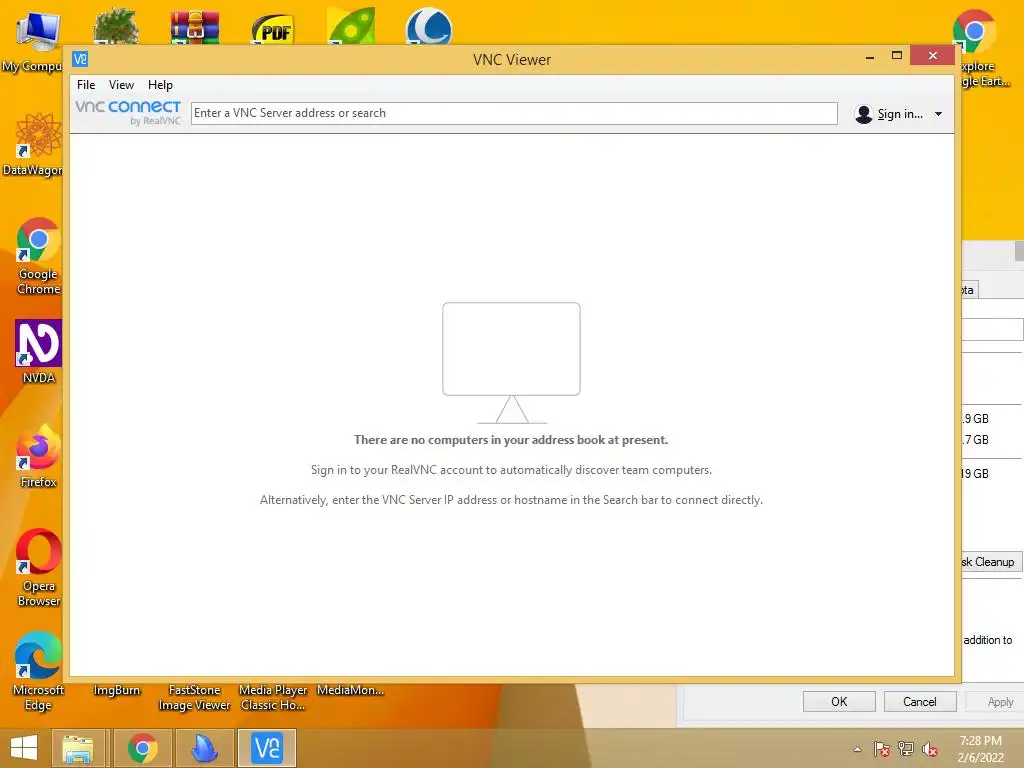Select the PDF desktop icon at top

point(273,29)
